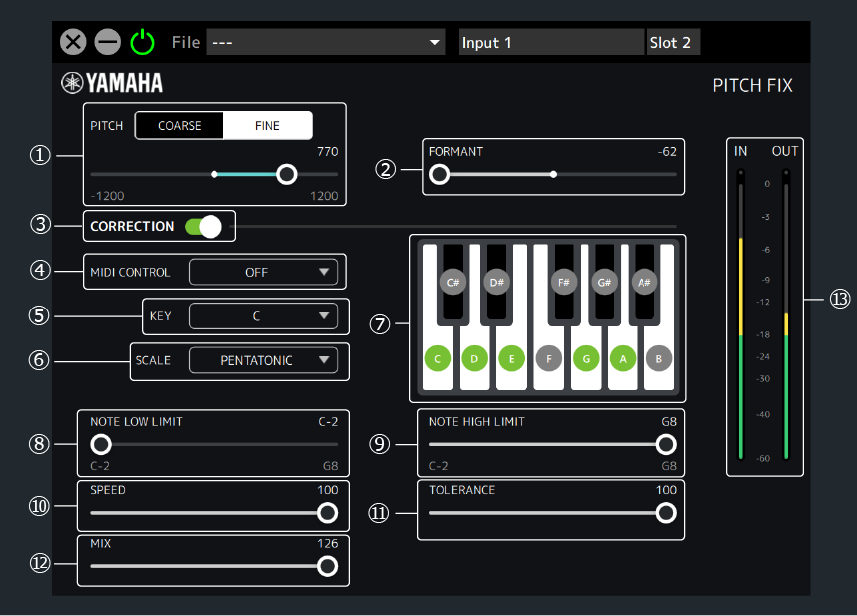Viewport: 857px width, 616px height.
Task: Open the MIDI CONTROL dropdown
Action: coord(263,272)
